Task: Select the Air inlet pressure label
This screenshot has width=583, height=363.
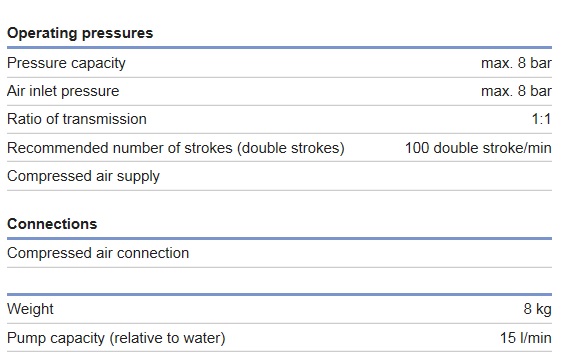Action: [63, 91]
